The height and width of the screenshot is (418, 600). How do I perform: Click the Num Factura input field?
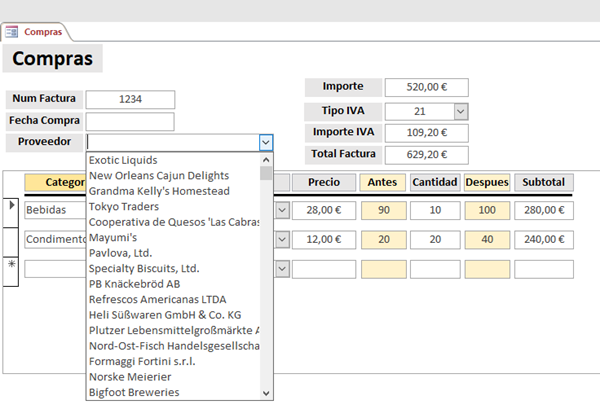click(x=130, y=99)
